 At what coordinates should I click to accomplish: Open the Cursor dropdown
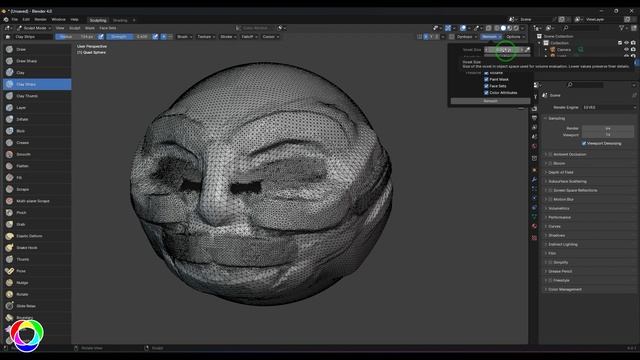(x=271, y=37)
